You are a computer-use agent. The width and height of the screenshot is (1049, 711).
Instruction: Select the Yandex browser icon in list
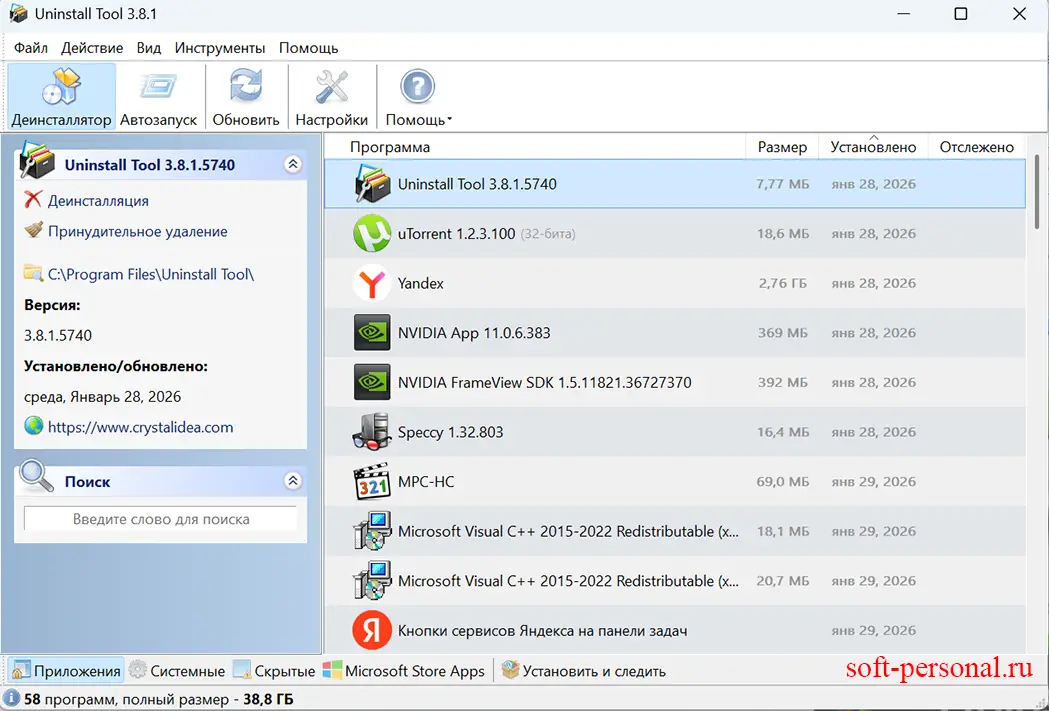coord(372,283)
